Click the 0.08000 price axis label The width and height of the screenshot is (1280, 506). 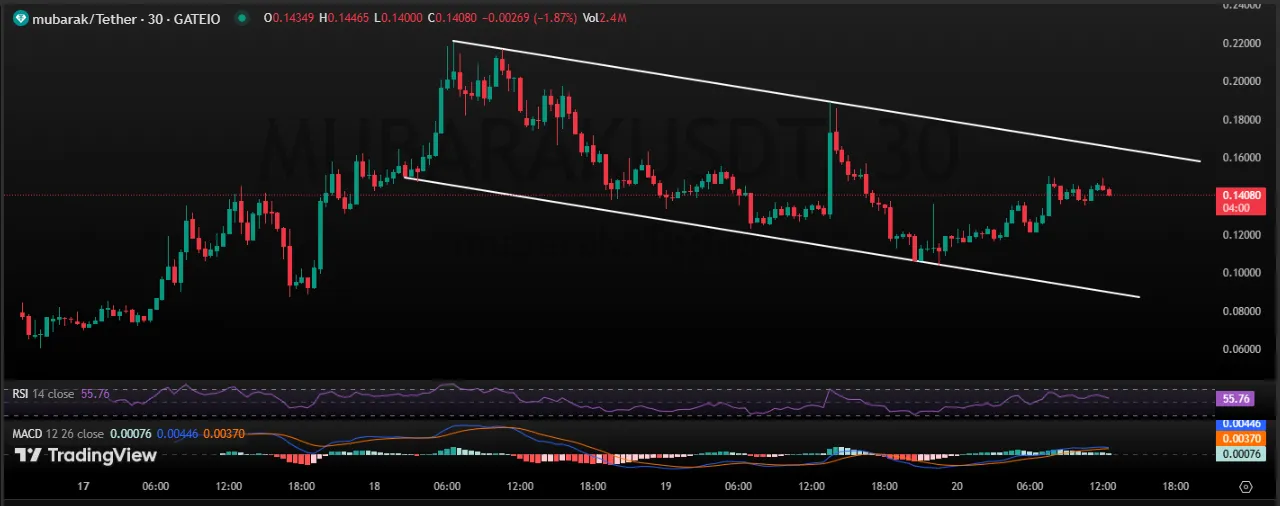click(x=1240, y=311)
